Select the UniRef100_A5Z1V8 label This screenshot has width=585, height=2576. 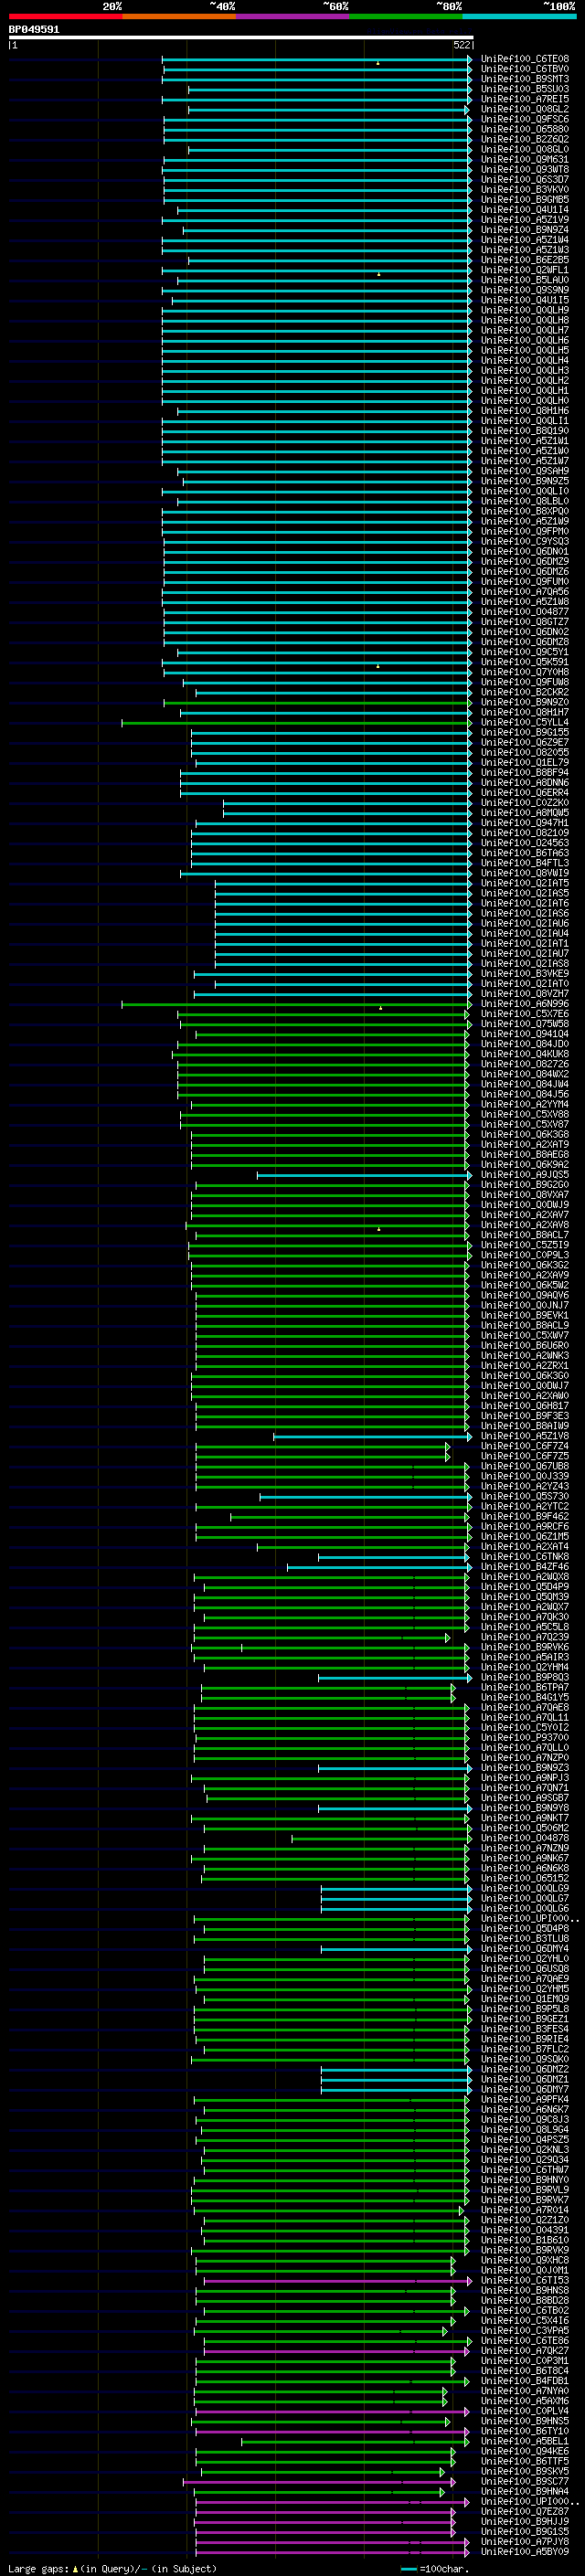524,1436
